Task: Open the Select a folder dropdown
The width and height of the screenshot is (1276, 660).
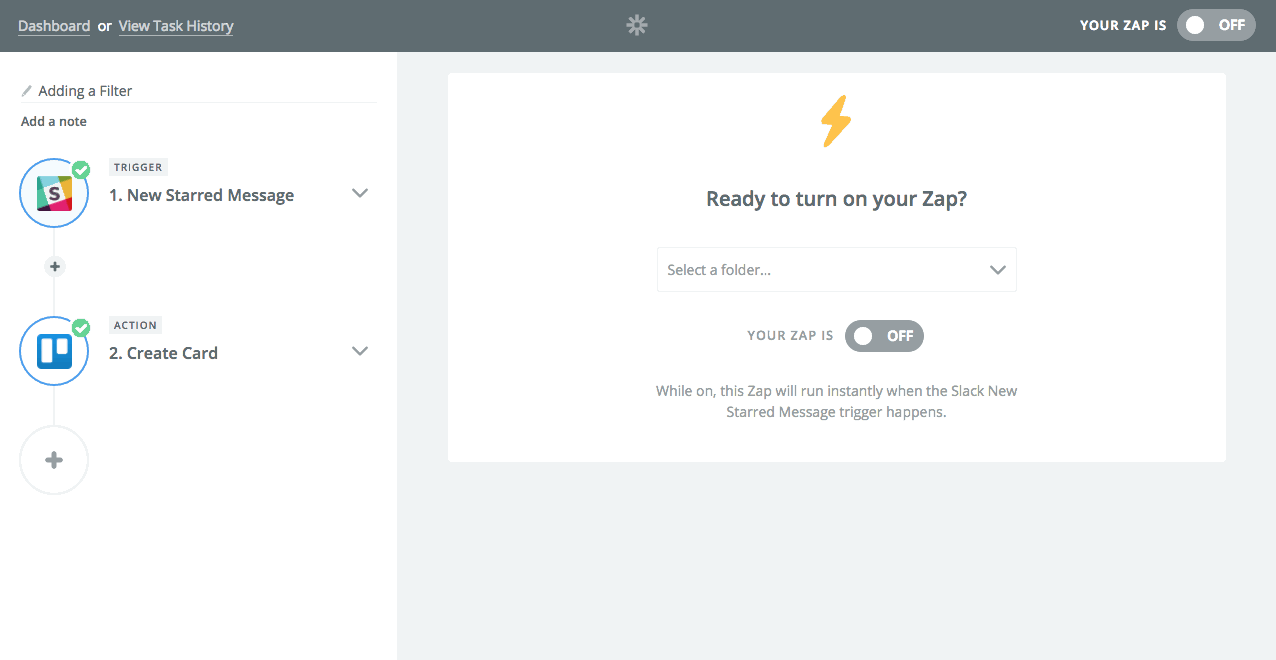Action: coord(836,270)
